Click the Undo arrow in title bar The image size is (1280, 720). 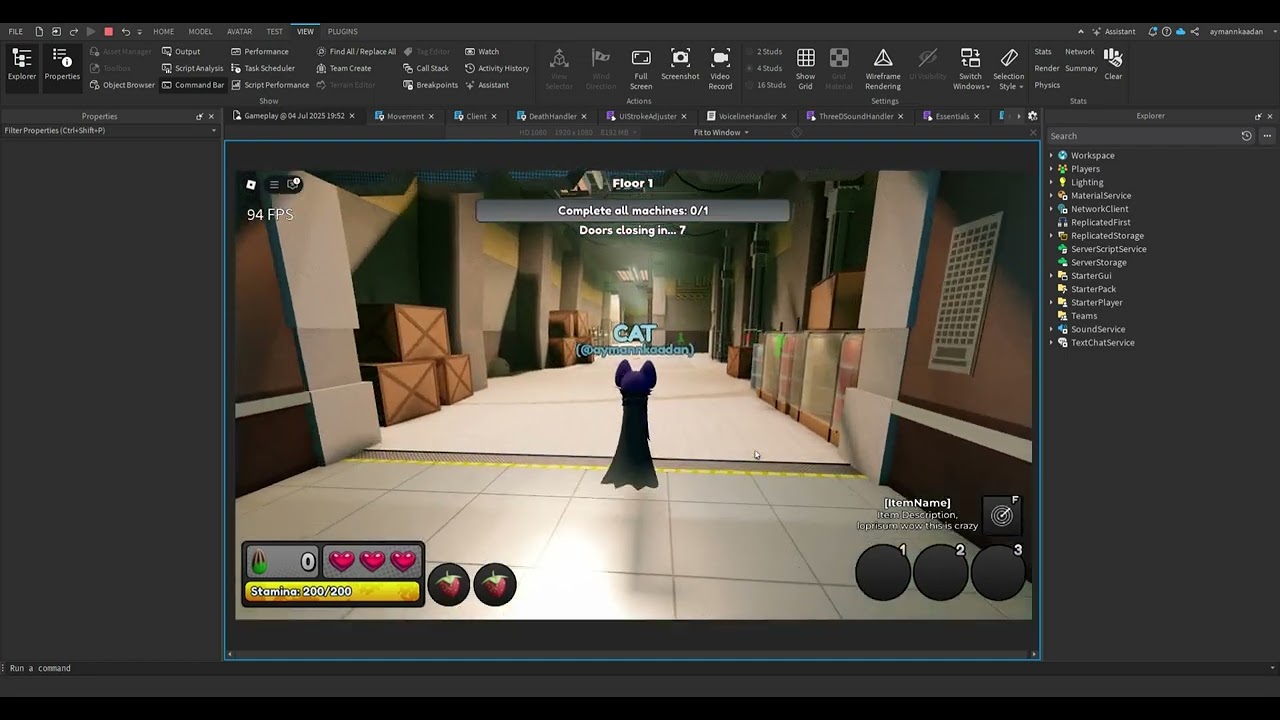coord(125,31)
